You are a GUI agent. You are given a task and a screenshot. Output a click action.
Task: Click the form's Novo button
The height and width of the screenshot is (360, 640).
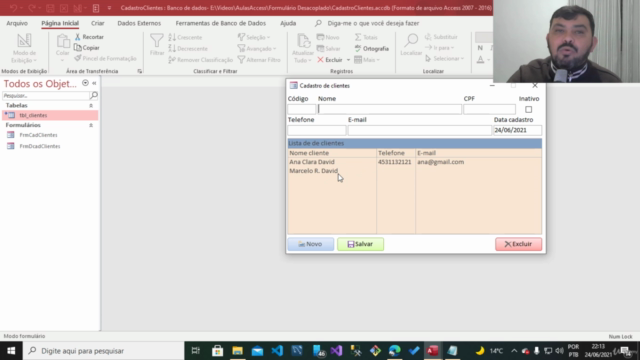coord(311,244)
